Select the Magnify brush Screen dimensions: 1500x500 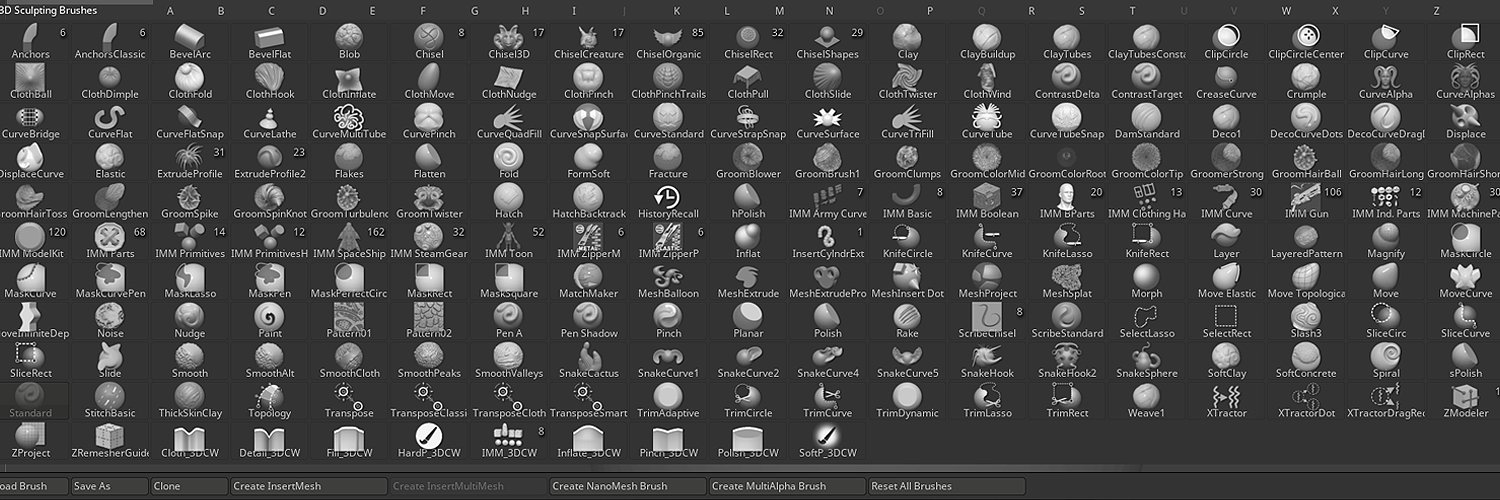point(1386,242)
